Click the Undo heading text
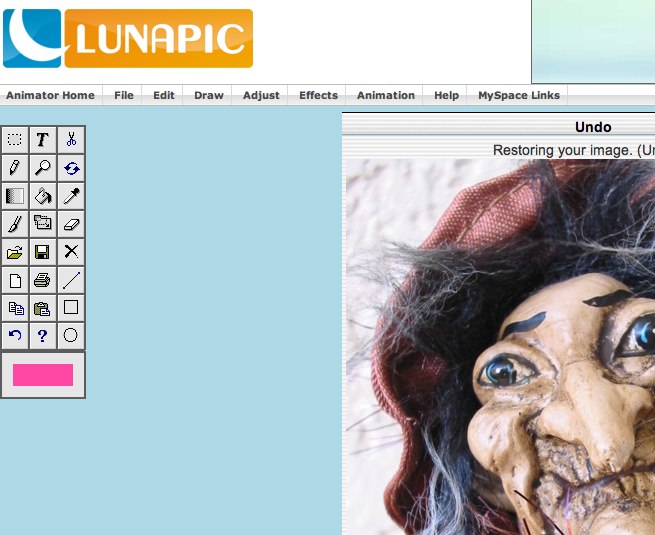This screenshot has width=655, height=535. (x=593, y=127)
